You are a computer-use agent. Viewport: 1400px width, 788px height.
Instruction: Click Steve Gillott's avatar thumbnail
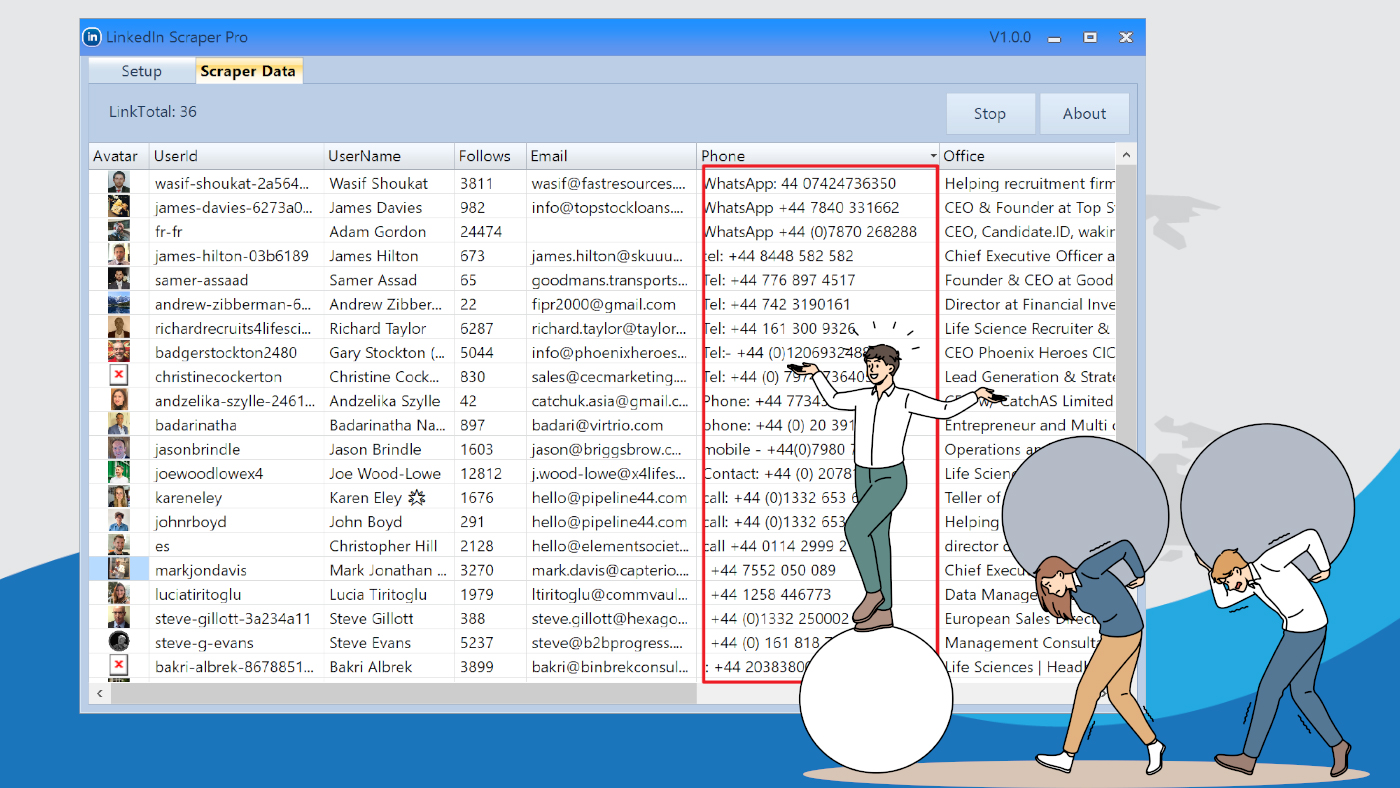(119, 618)
